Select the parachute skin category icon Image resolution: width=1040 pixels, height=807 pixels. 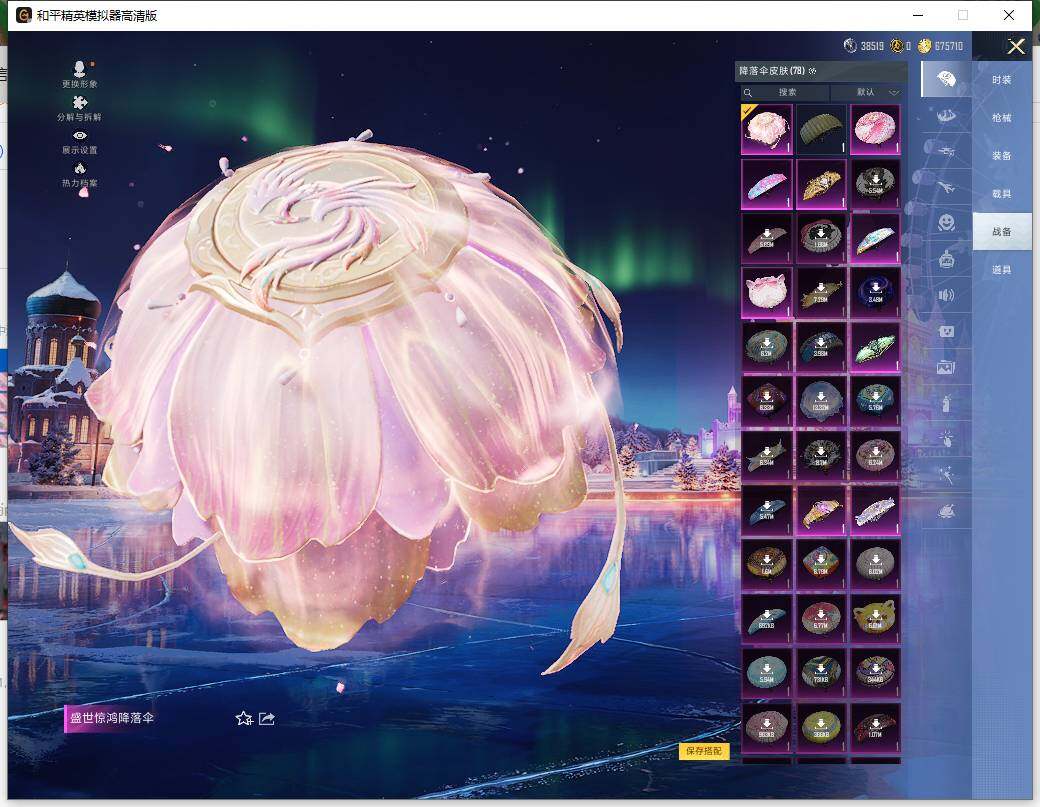[x=946, y=80]
